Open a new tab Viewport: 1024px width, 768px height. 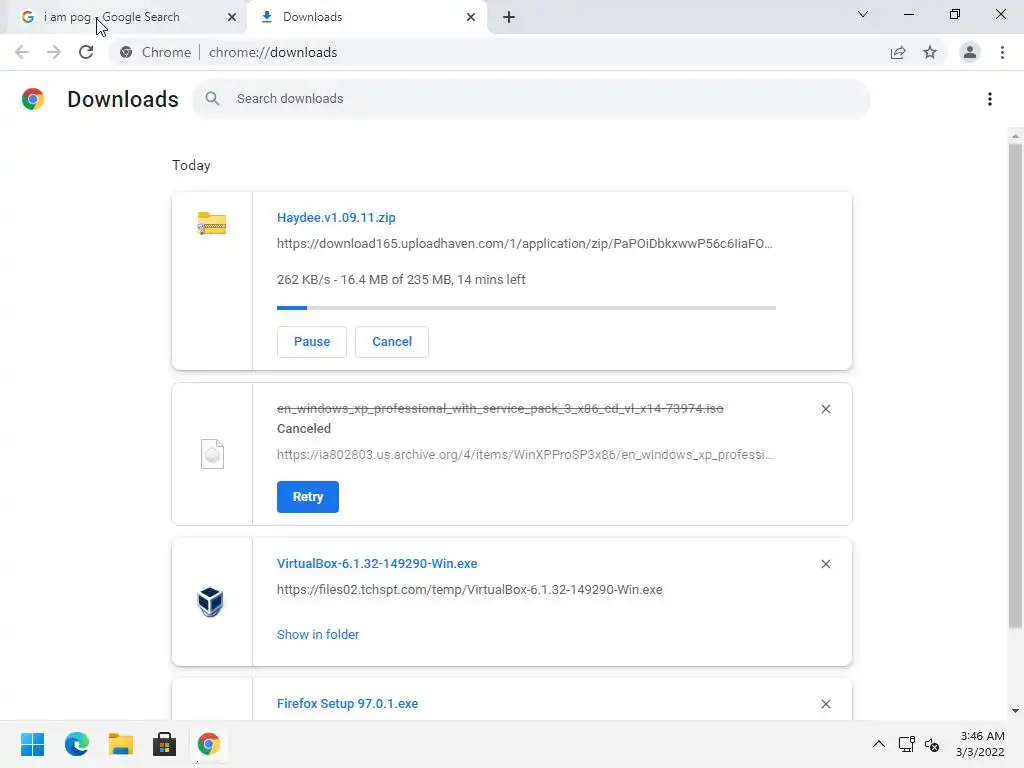click(509, 17)
